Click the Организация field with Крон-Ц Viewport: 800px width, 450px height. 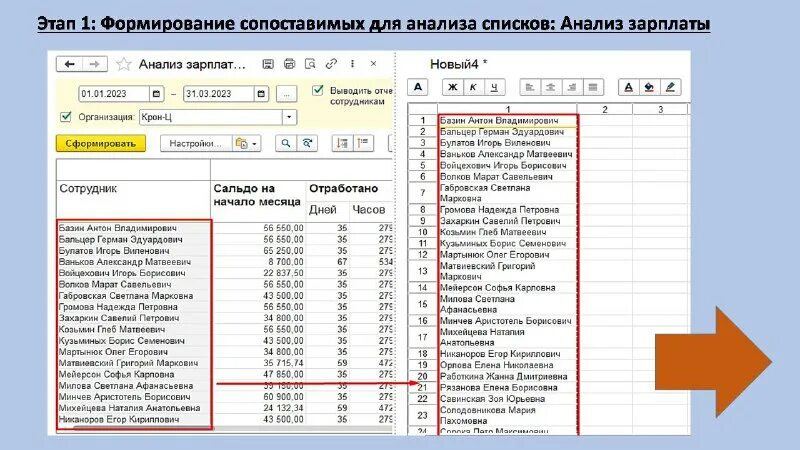coord(211,117)
